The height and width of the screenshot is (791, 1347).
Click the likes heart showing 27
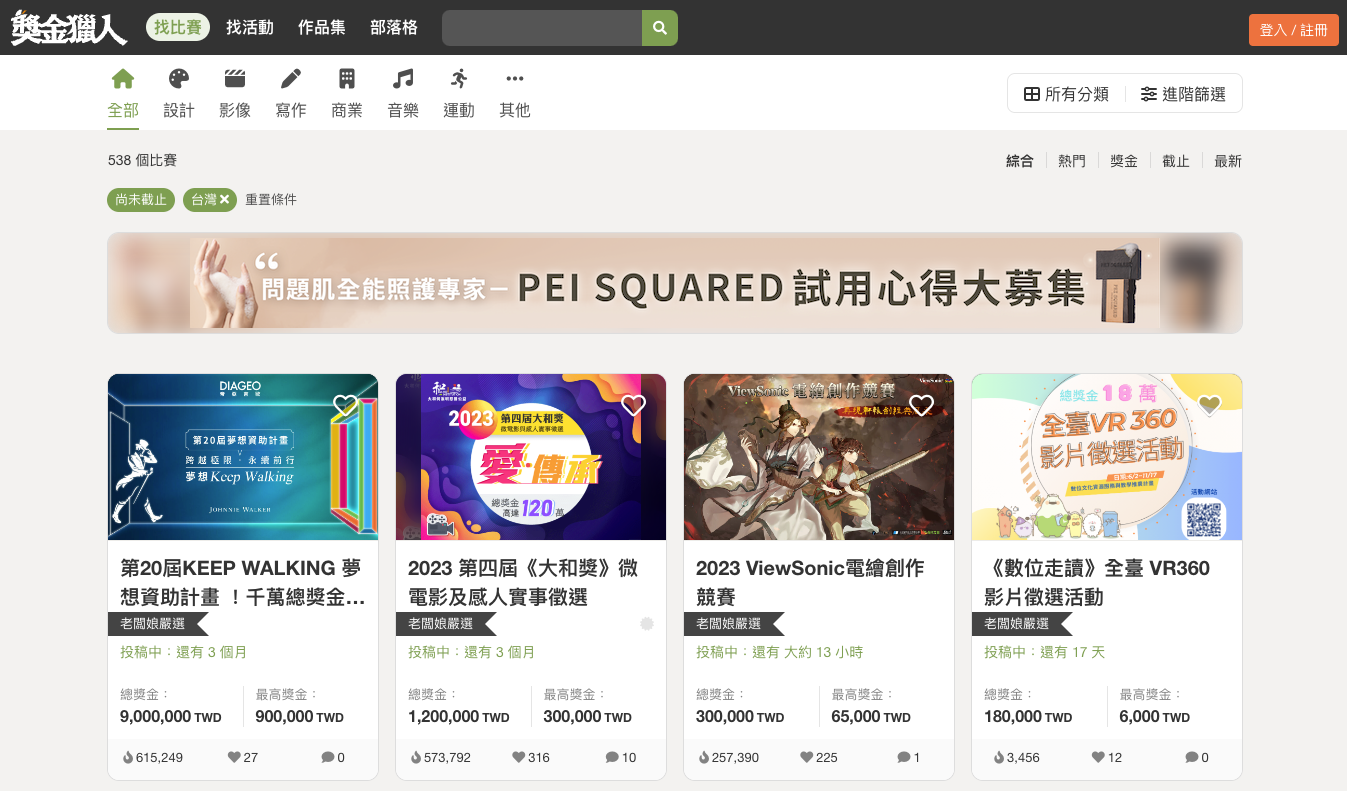point(235,758)
